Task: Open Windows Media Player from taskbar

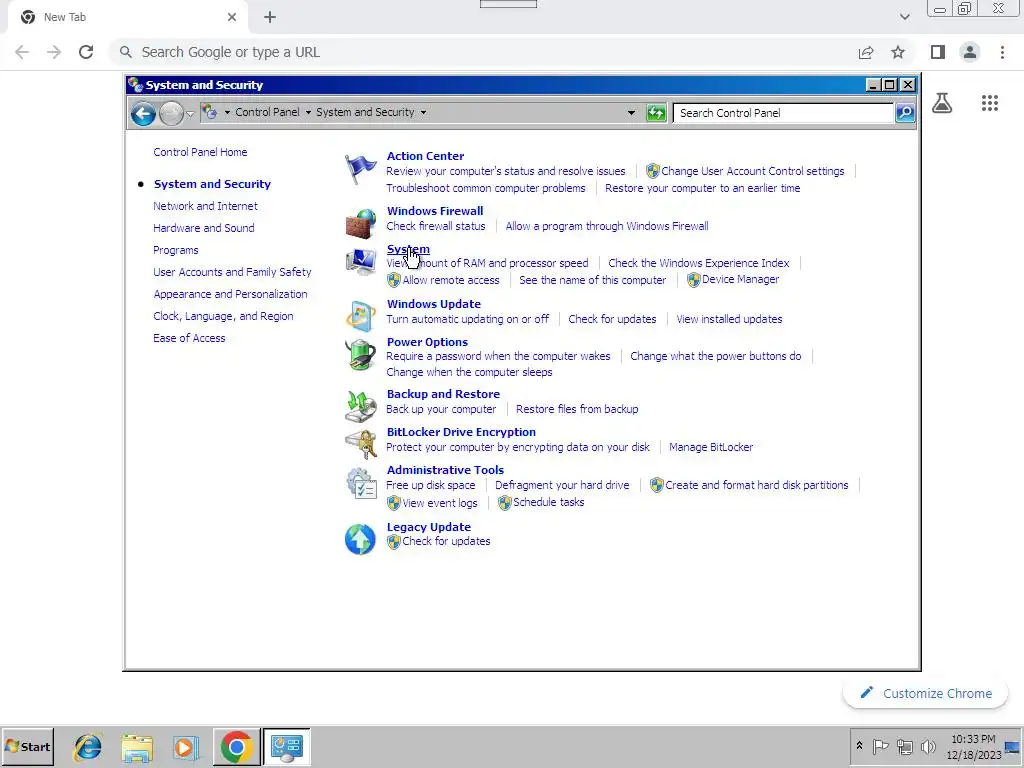Action: pos(186,746)
